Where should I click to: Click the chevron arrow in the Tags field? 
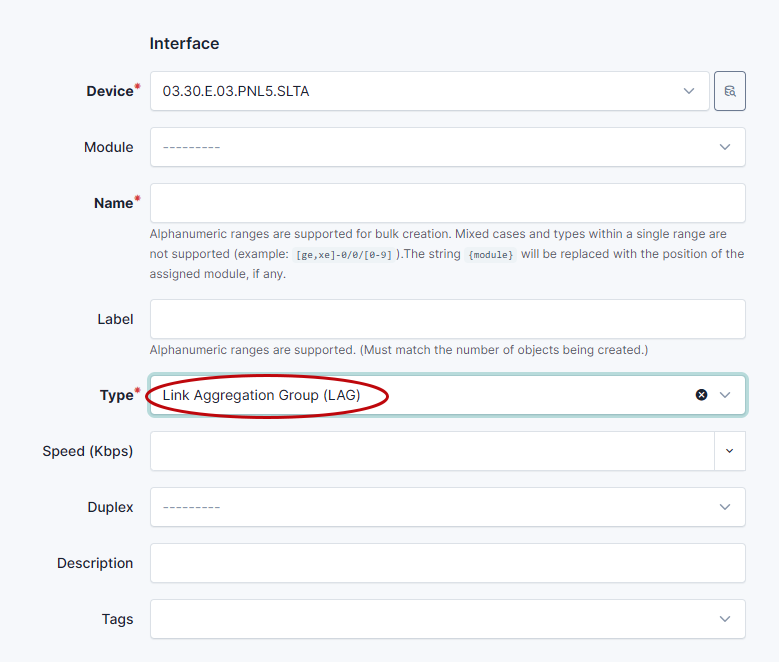pyautogui.click(x=725, y=619)
